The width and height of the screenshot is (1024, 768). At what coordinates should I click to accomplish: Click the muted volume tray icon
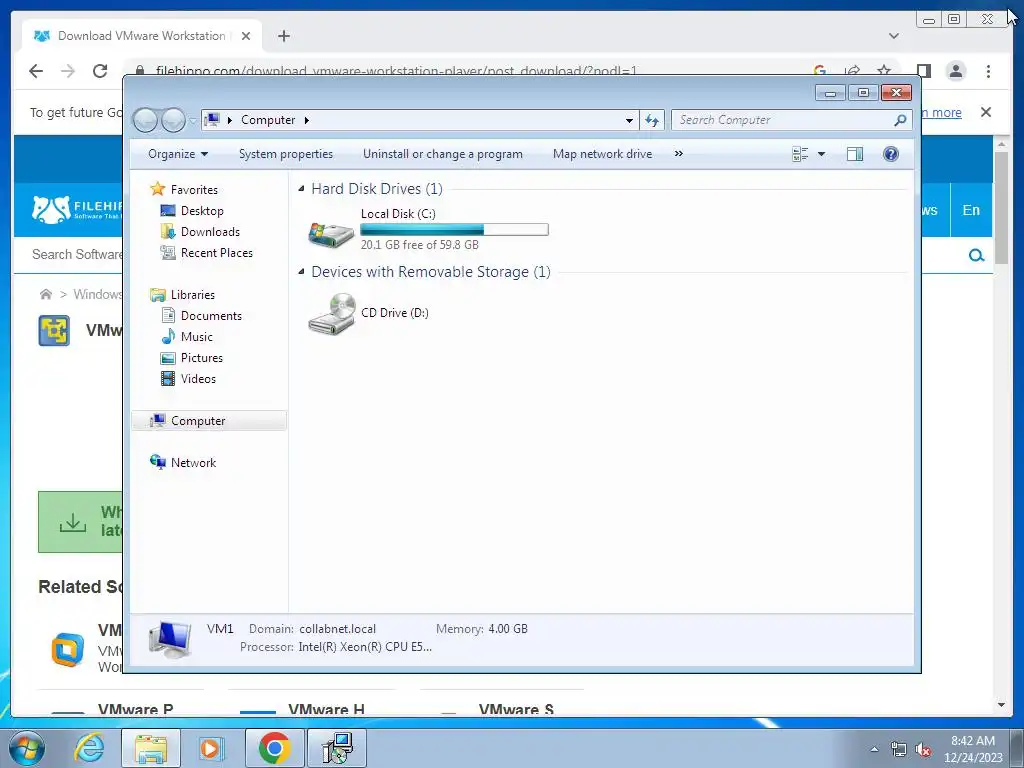pyautogui.click(x=923, y=749)
